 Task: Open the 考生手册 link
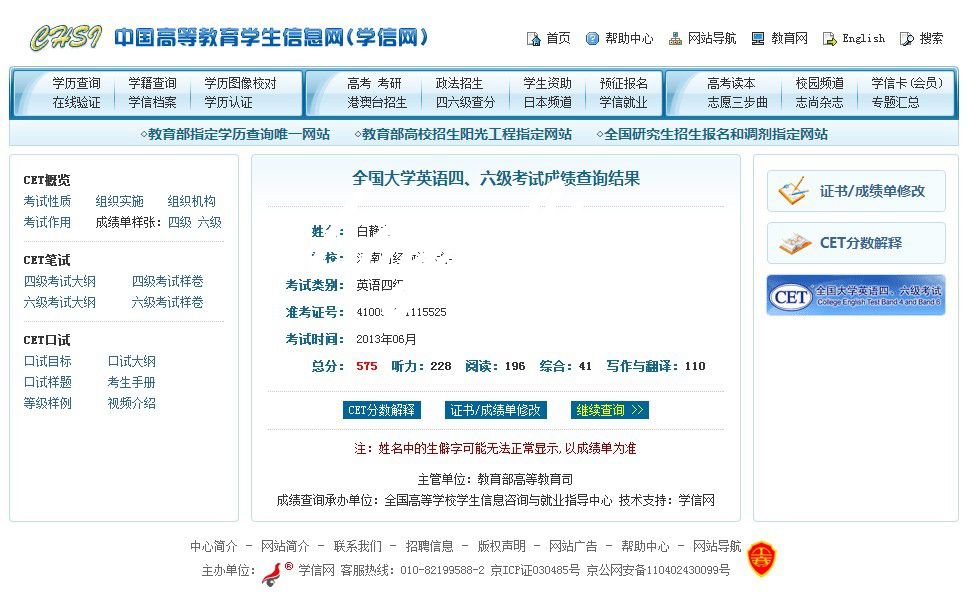132,382
